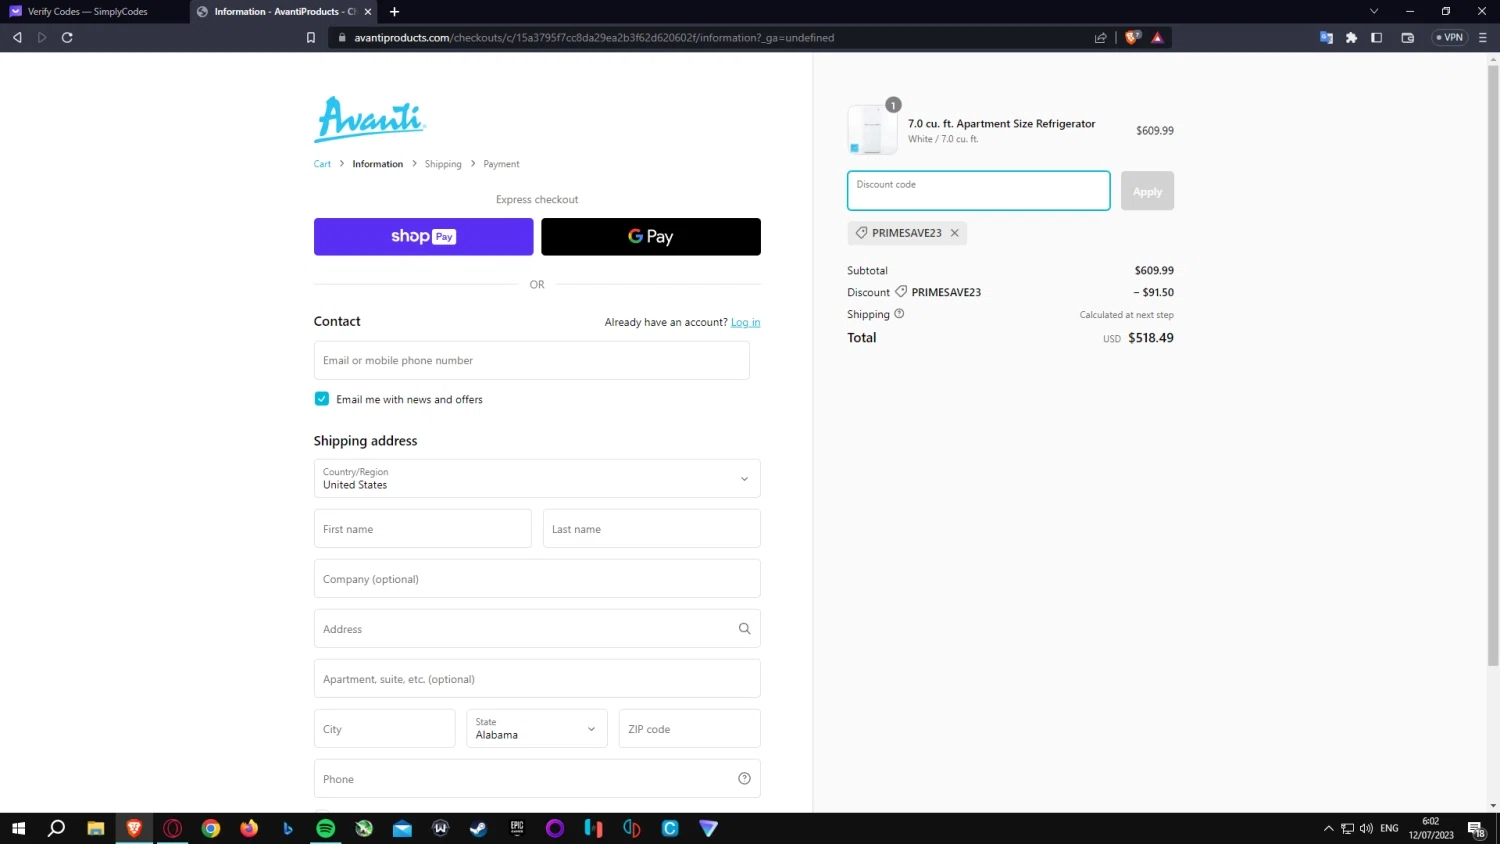This screenshot has width=1500, height=844.
Task: Open the taskbar clock and date
Action: point(1431,828)
